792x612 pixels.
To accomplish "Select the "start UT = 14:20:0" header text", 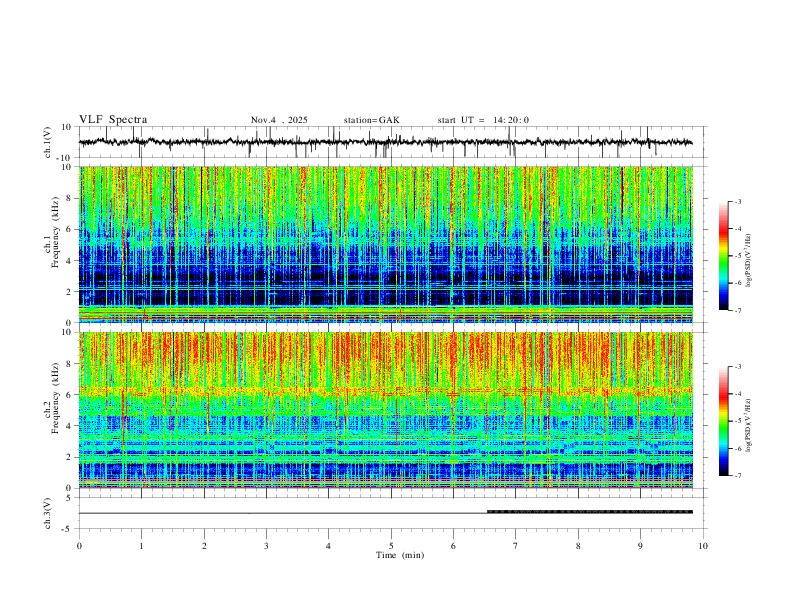I will coord(483,120).
